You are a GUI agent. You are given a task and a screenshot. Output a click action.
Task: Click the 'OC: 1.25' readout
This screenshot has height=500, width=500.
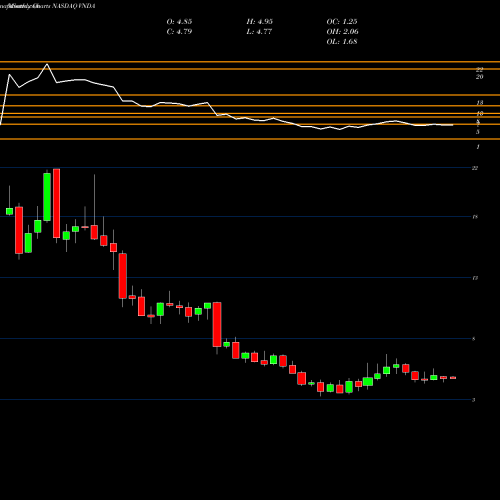point(342,22)
